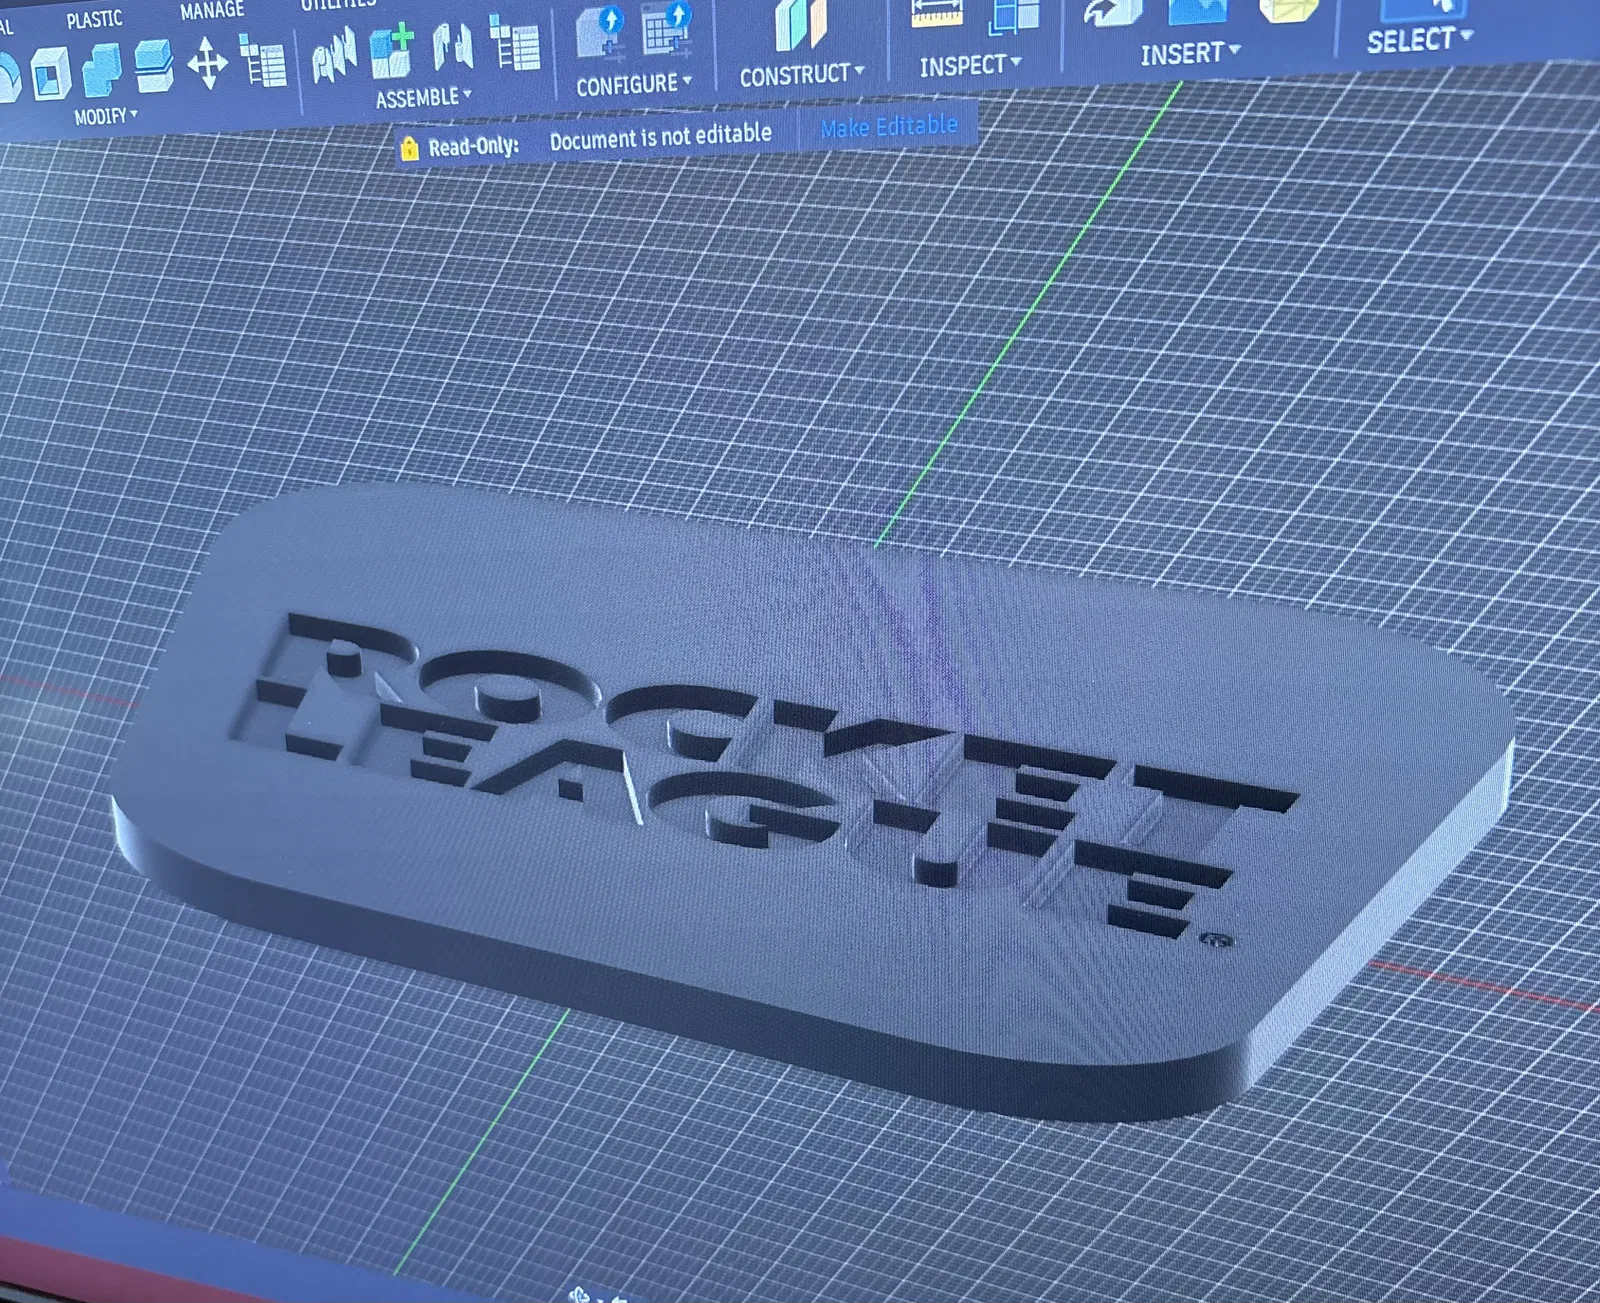Activate the Move/Copy arrows tool
The height and width of the screenshot is (1303, 1600).
pyautogui.click(x=207, y=63)
